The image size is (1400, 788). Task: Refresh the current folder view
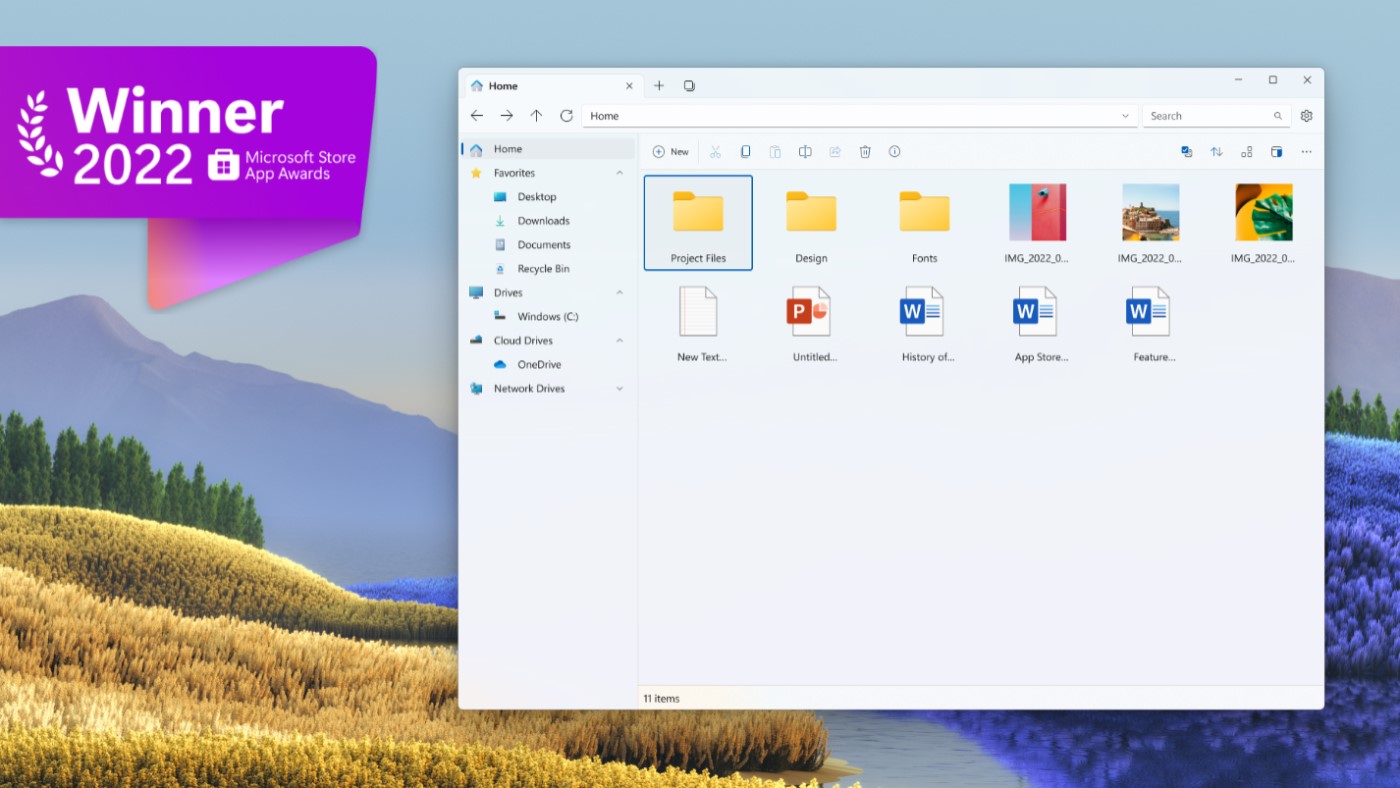pos(566,115)
